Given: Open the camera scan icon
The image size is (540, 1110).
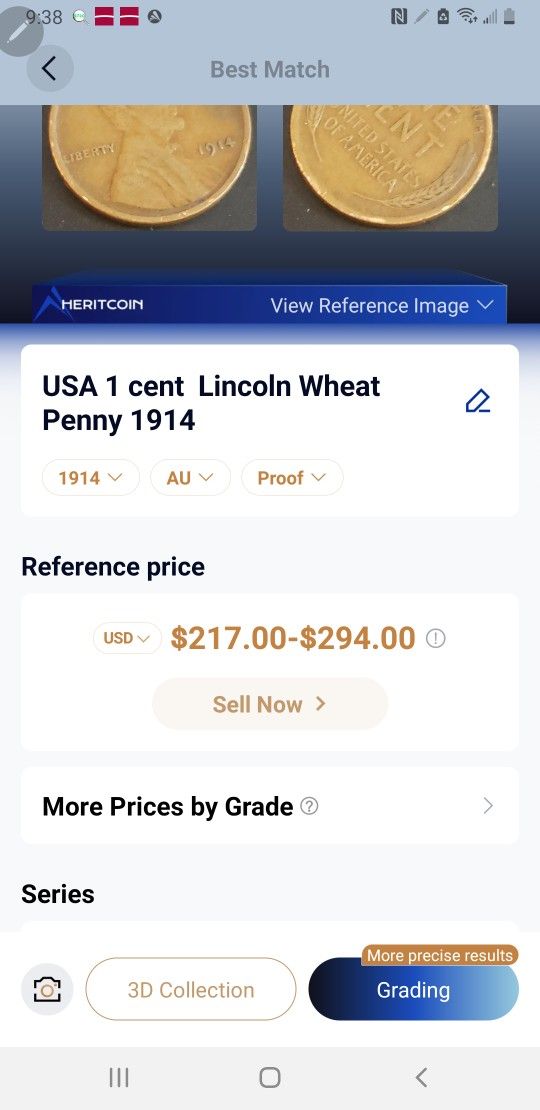Looking at the screenshot, I should 47,989.
